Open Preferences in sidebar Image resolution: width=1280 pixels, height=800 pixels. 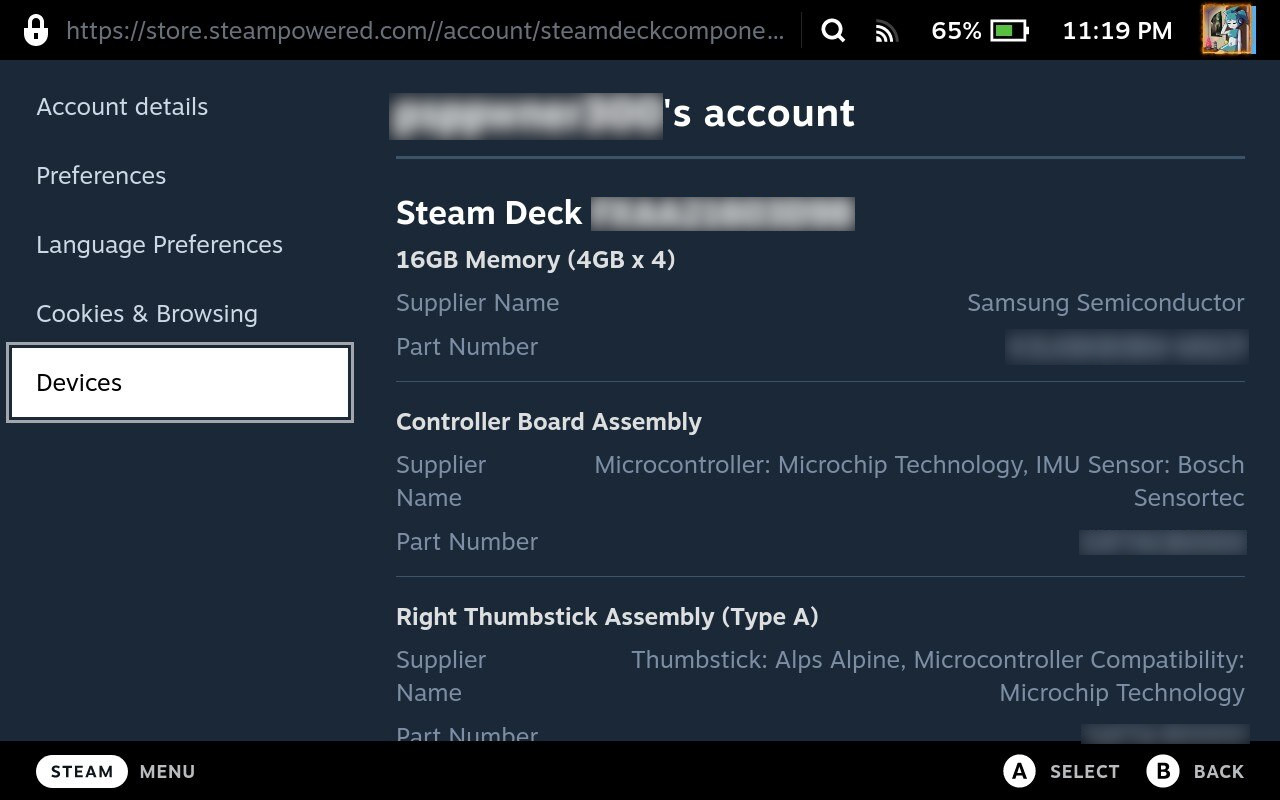(x=101, y=176)
